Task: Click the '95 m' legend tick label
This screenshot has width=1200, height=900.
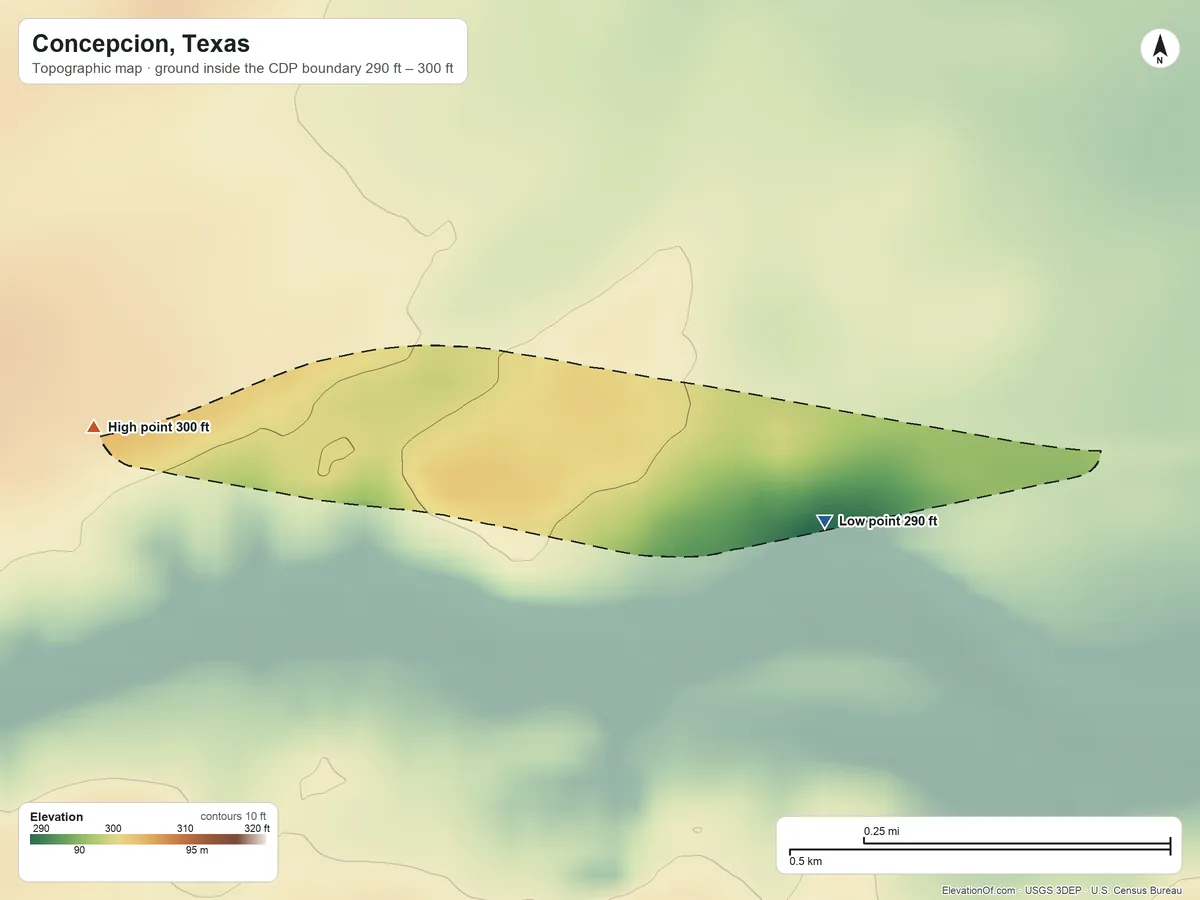Action: pyautogui.click(x=197, y=851)
